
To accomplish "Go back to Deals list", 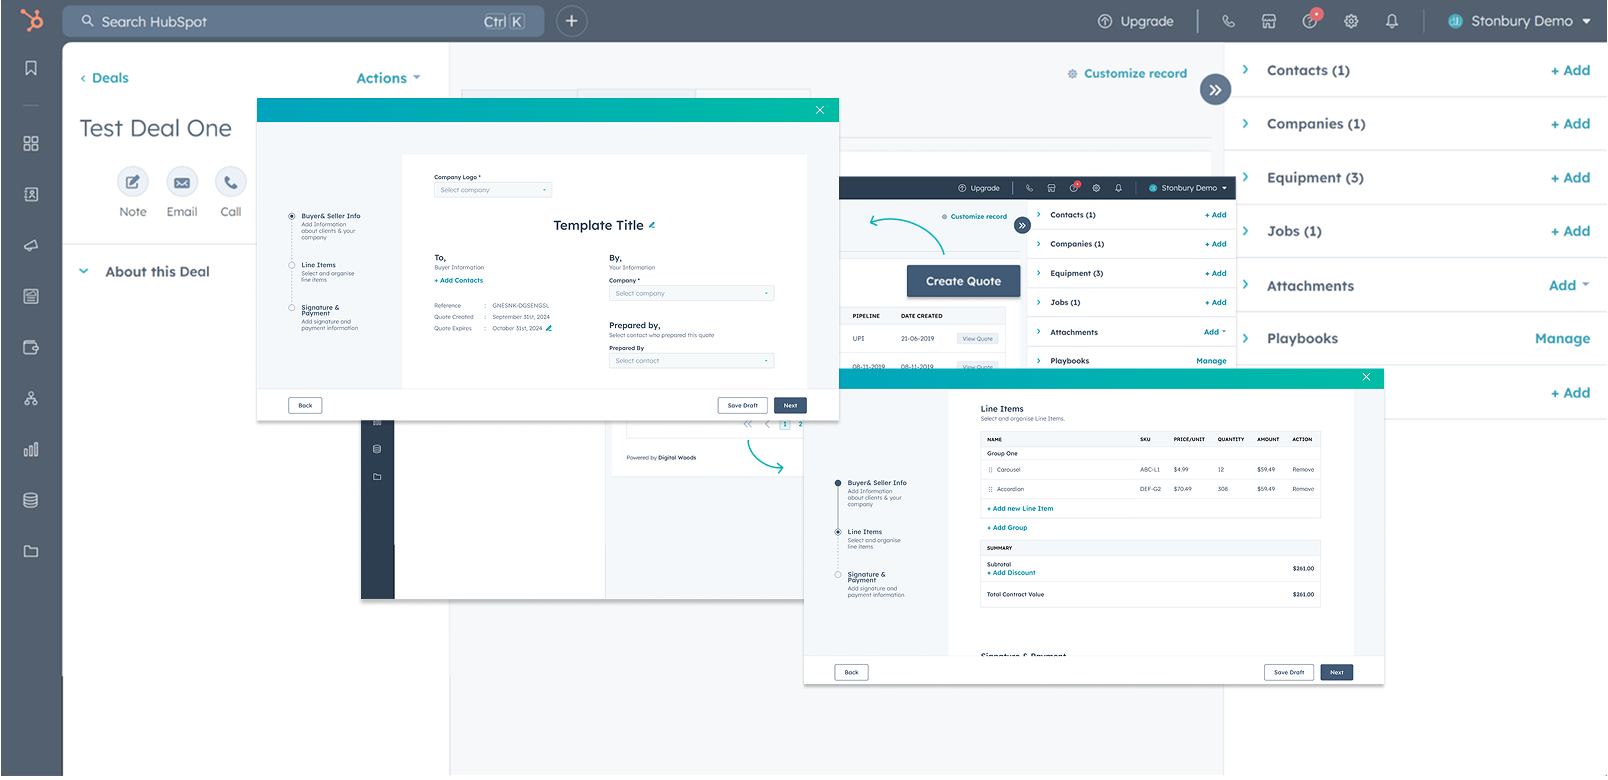I will click(104, 78).
